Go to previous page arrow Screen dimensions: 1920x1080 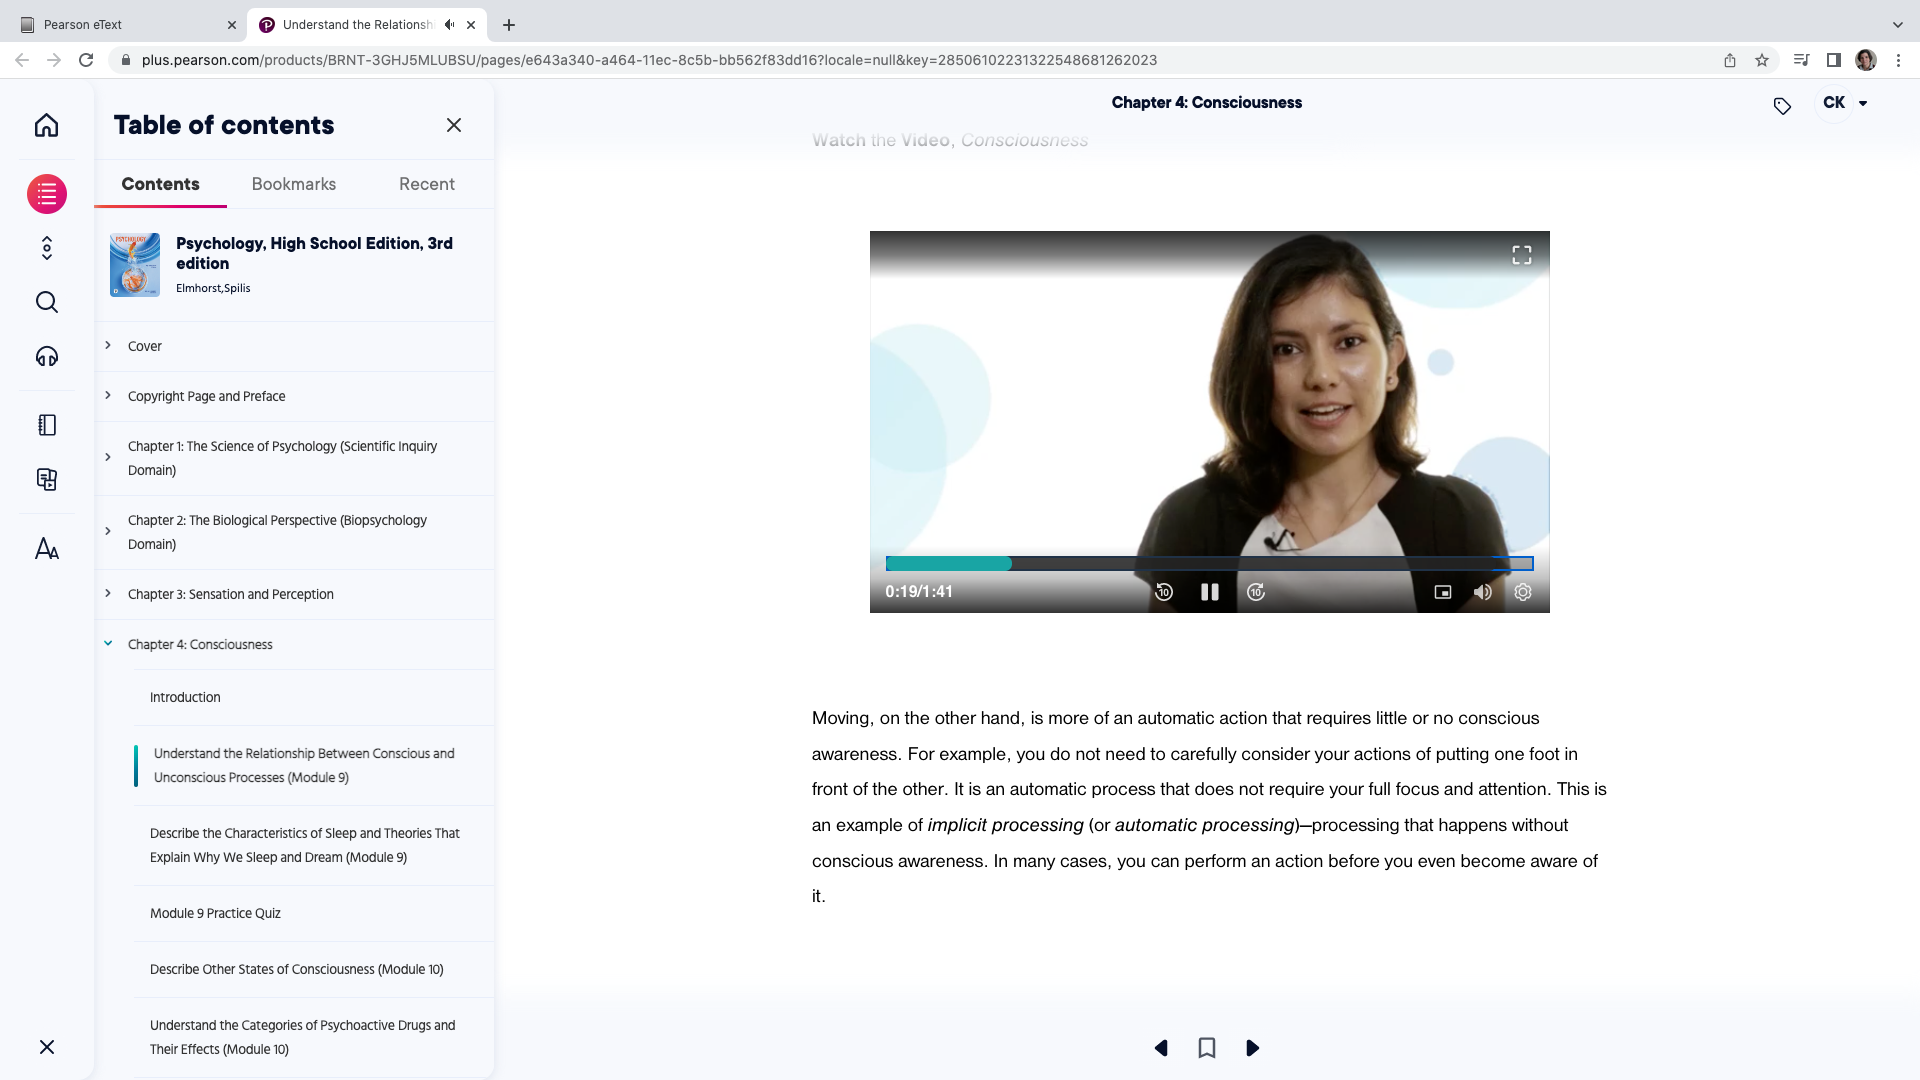click(1161, 1048)
